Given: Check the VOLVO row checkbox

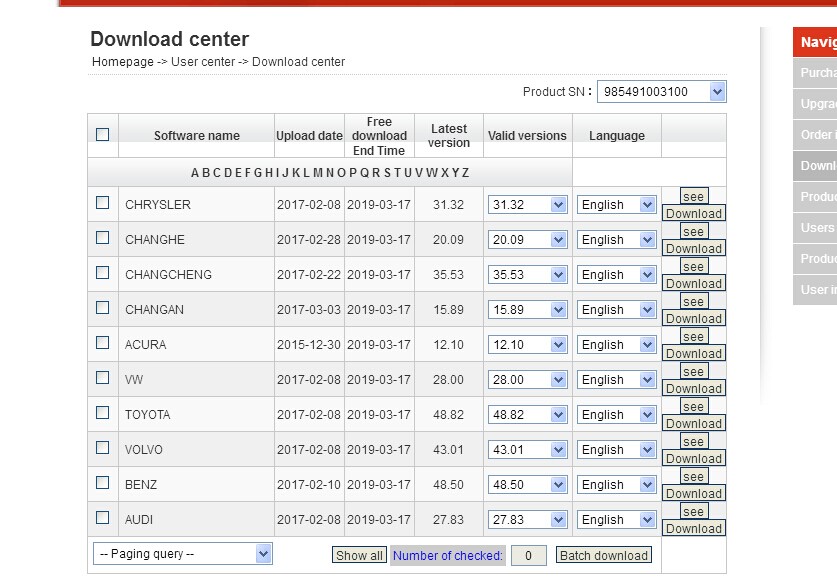Looking at the screenshot, I should [x=102, y=448].
